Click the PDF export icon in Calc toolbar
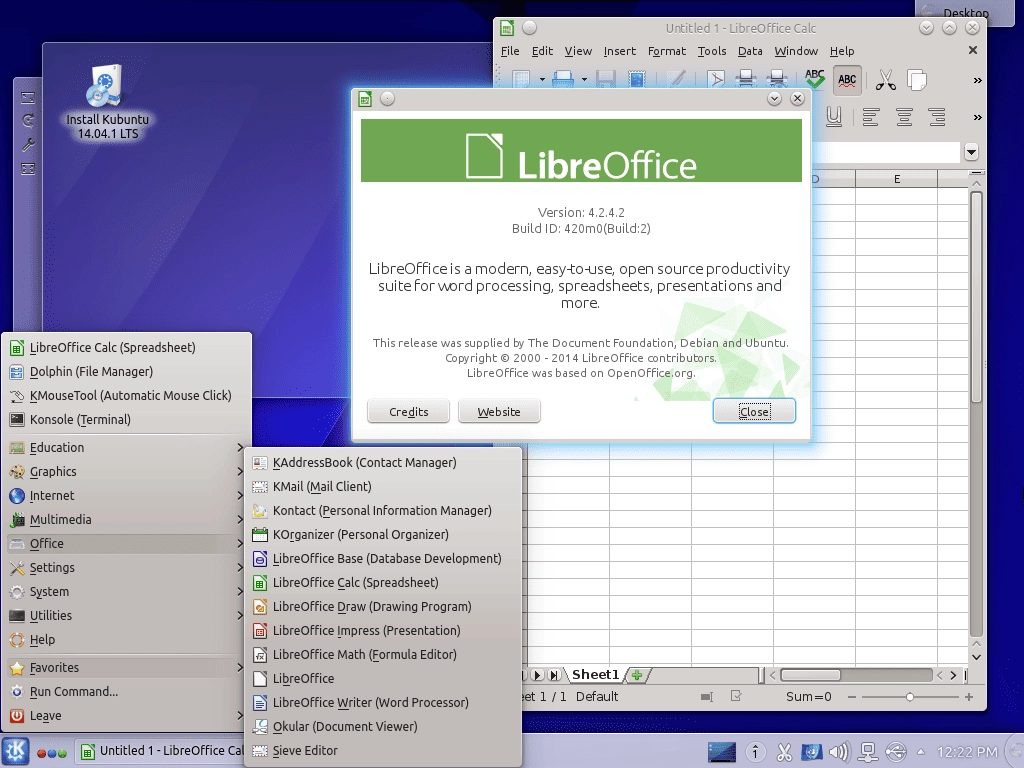This screenshot has height=768, width=1024. [716, 80]
